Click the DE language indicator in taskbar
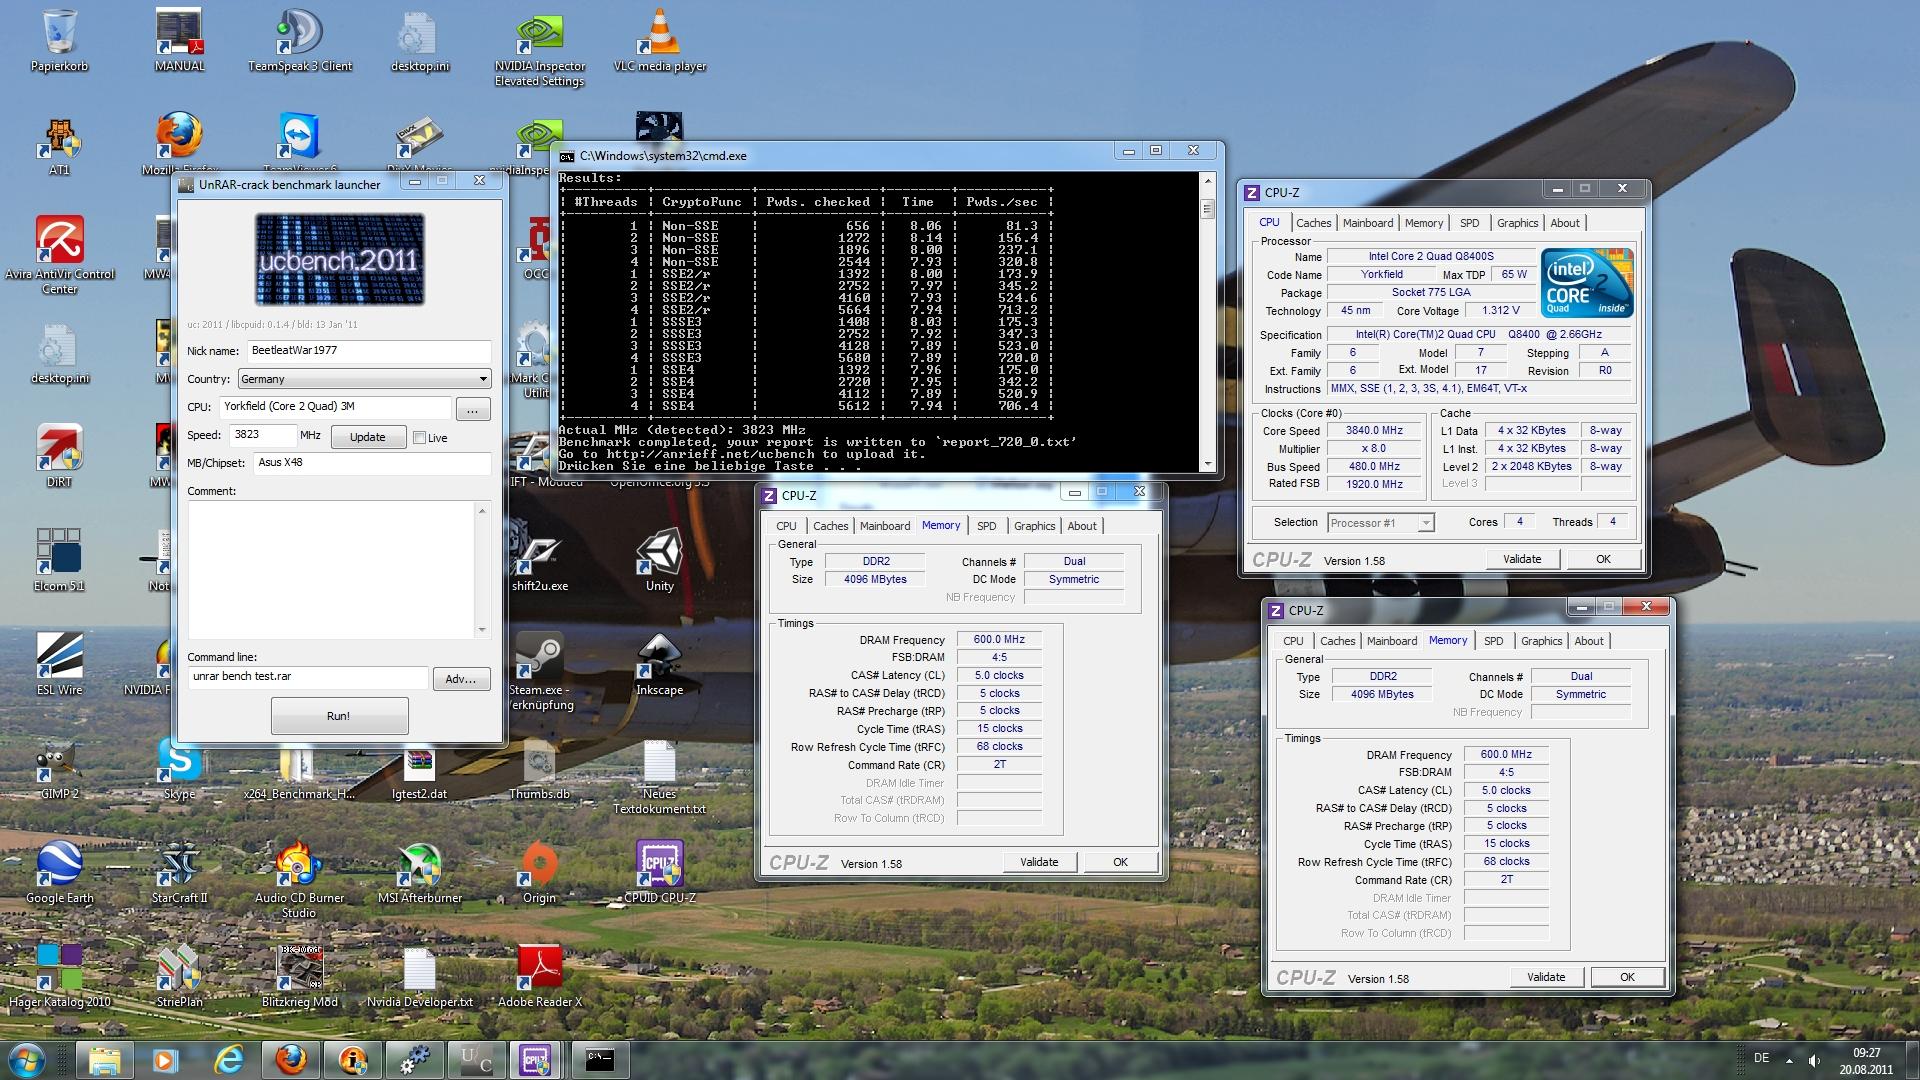 click(1761, 1058)
